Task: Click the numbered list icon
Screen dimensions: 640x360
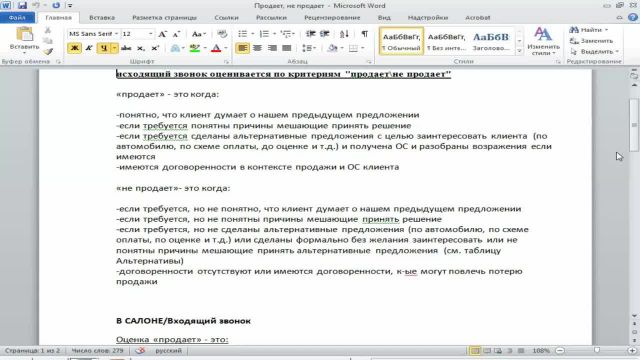Action: click(x=264, y=34)
